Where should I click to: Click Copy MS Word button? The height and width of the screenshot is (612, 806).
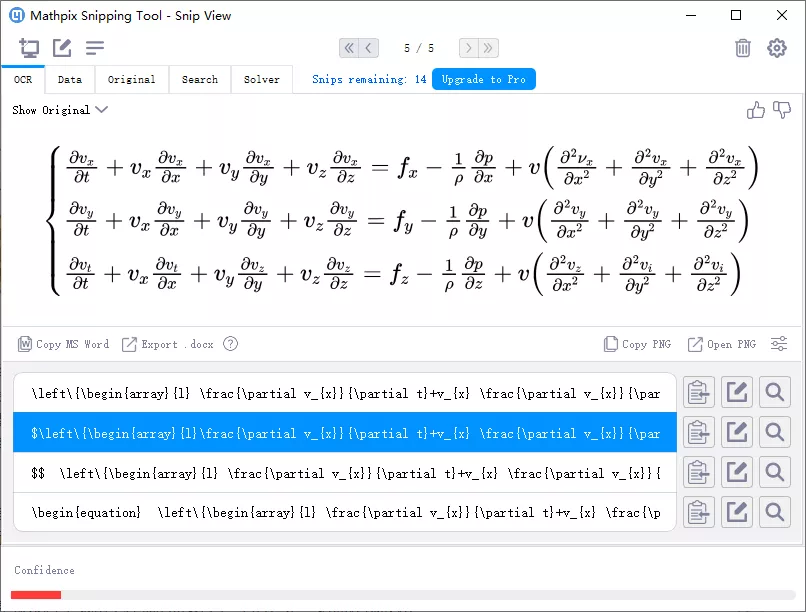(x=63, y=344)
